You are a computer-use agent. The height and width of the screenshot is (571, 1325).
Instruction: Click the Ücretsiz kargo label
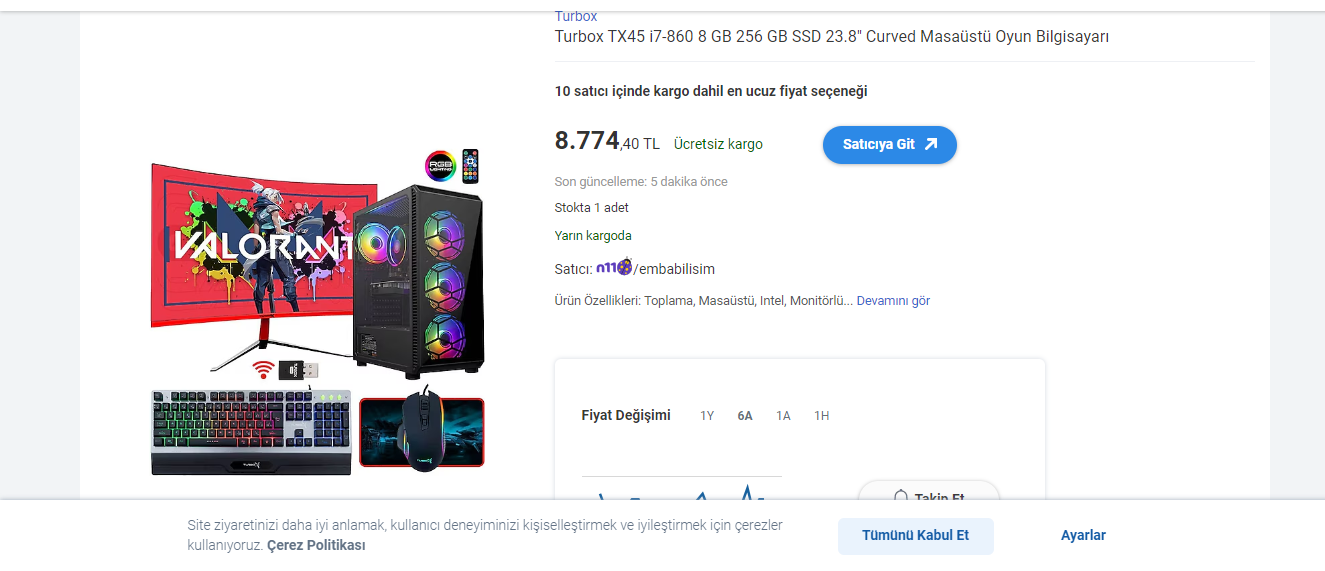click(x=718, y=144)
